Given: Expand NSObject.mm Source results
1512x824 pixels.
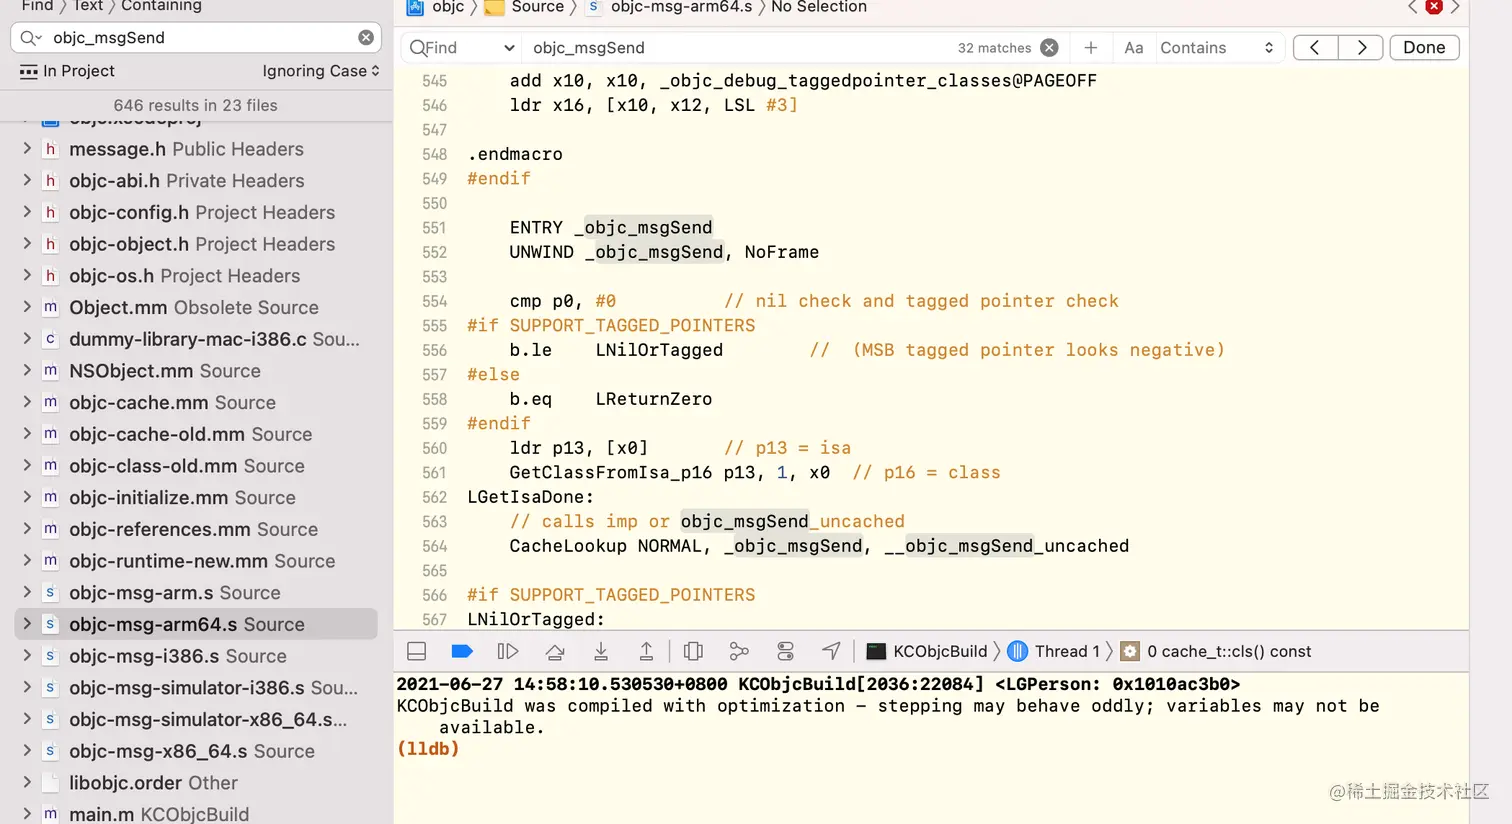Looking at the screenshot, I should pyautogui.click(x=27, y=371).
